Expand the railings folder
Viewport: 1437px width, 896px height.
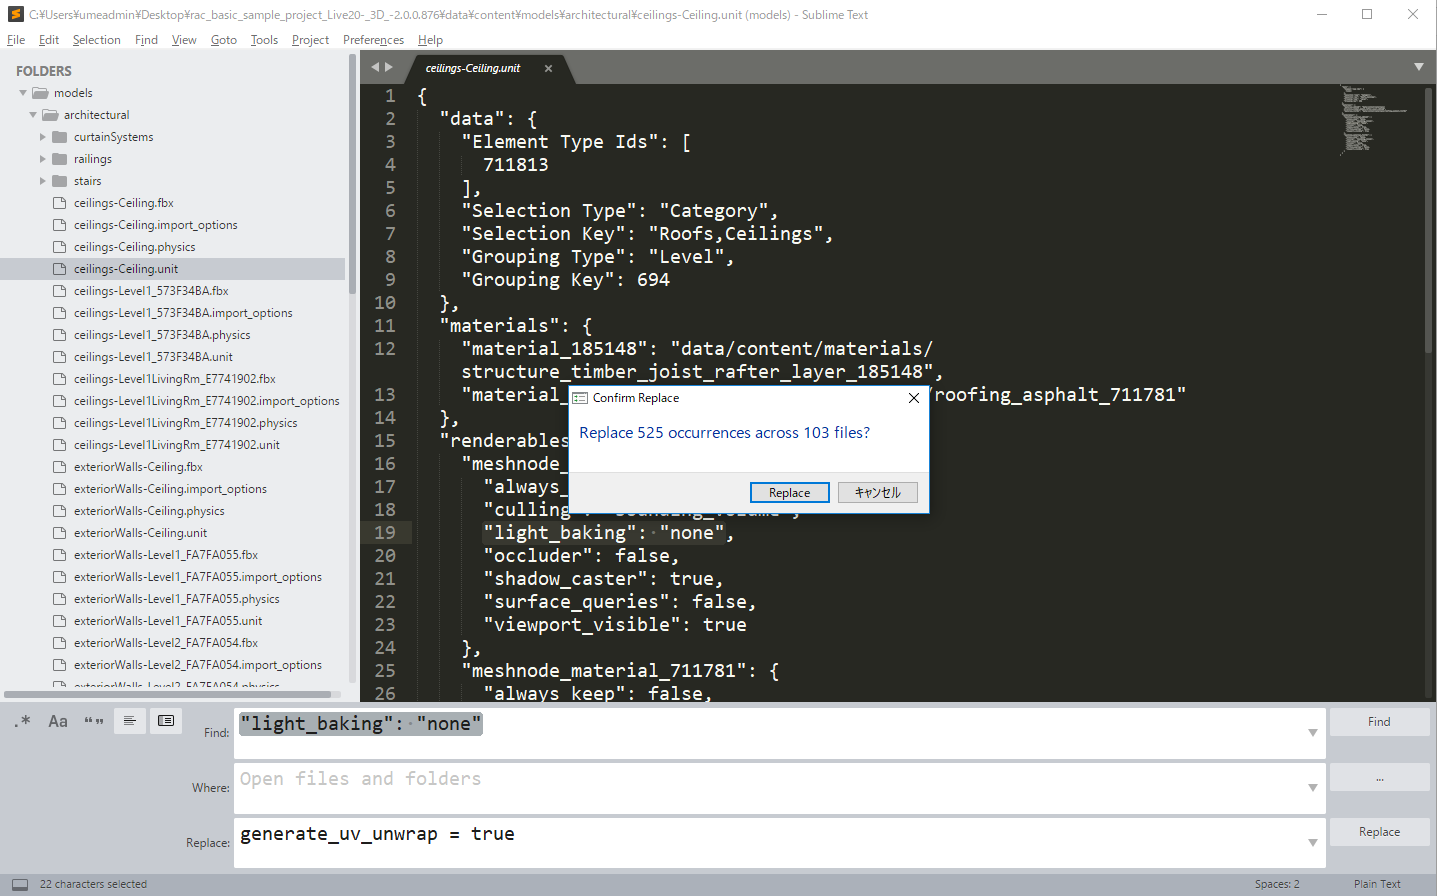tap(43, 159)
